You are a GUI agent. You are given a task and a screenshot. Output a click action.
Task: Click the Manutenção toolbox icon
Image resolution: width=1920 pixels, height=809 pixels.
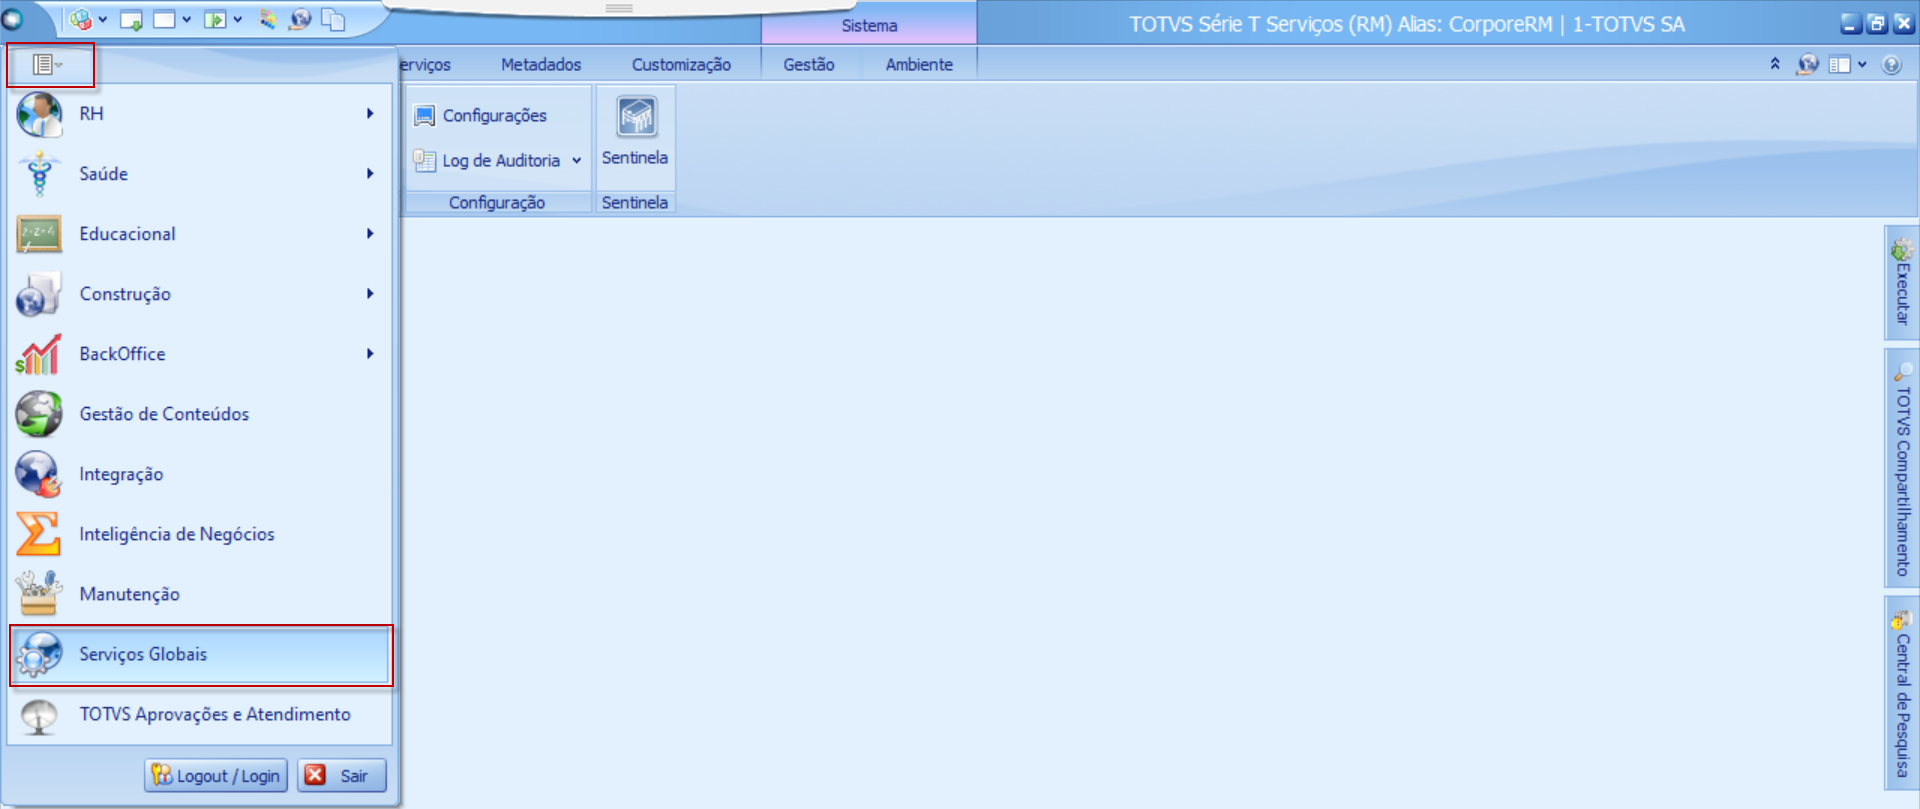coord(39,594)
